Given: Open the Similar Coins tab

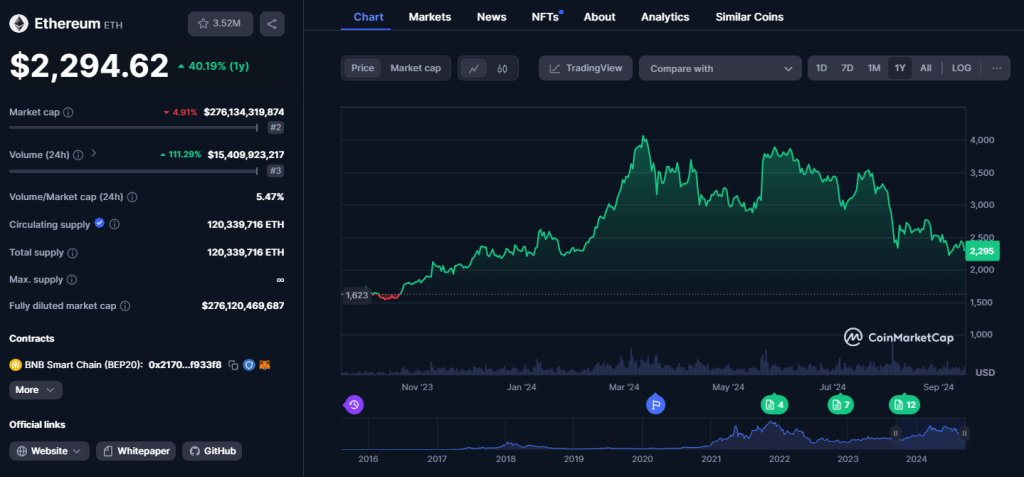Looking at the screenshot, I should point(749,17).
